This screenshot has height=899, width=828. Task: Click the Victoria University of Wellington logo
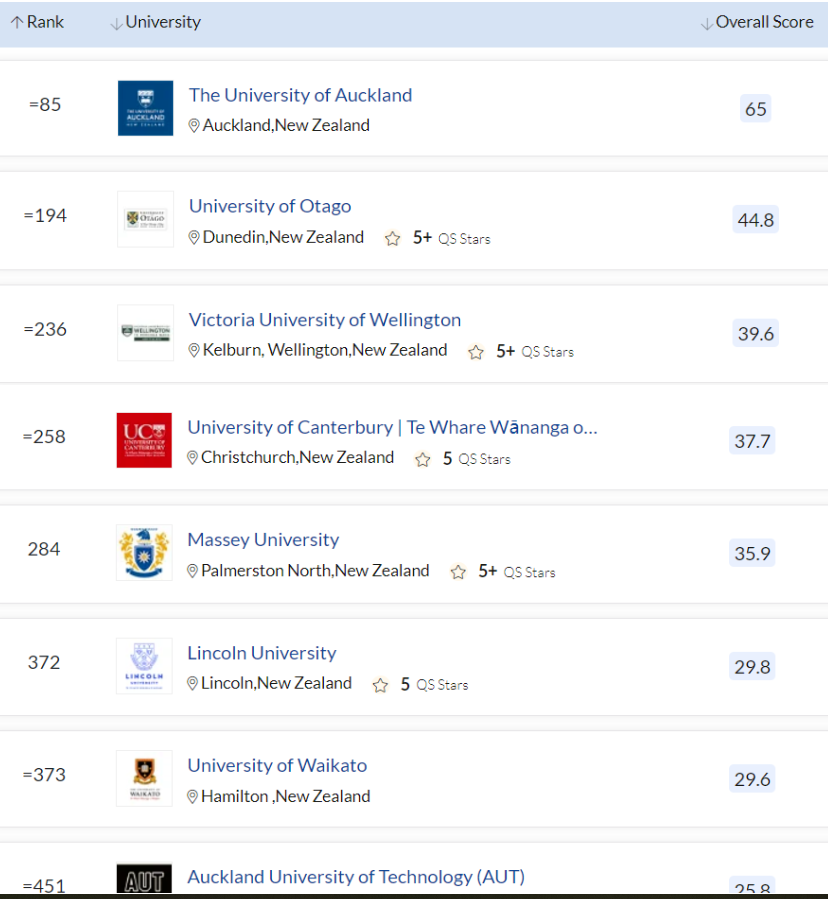coord(145,333)
